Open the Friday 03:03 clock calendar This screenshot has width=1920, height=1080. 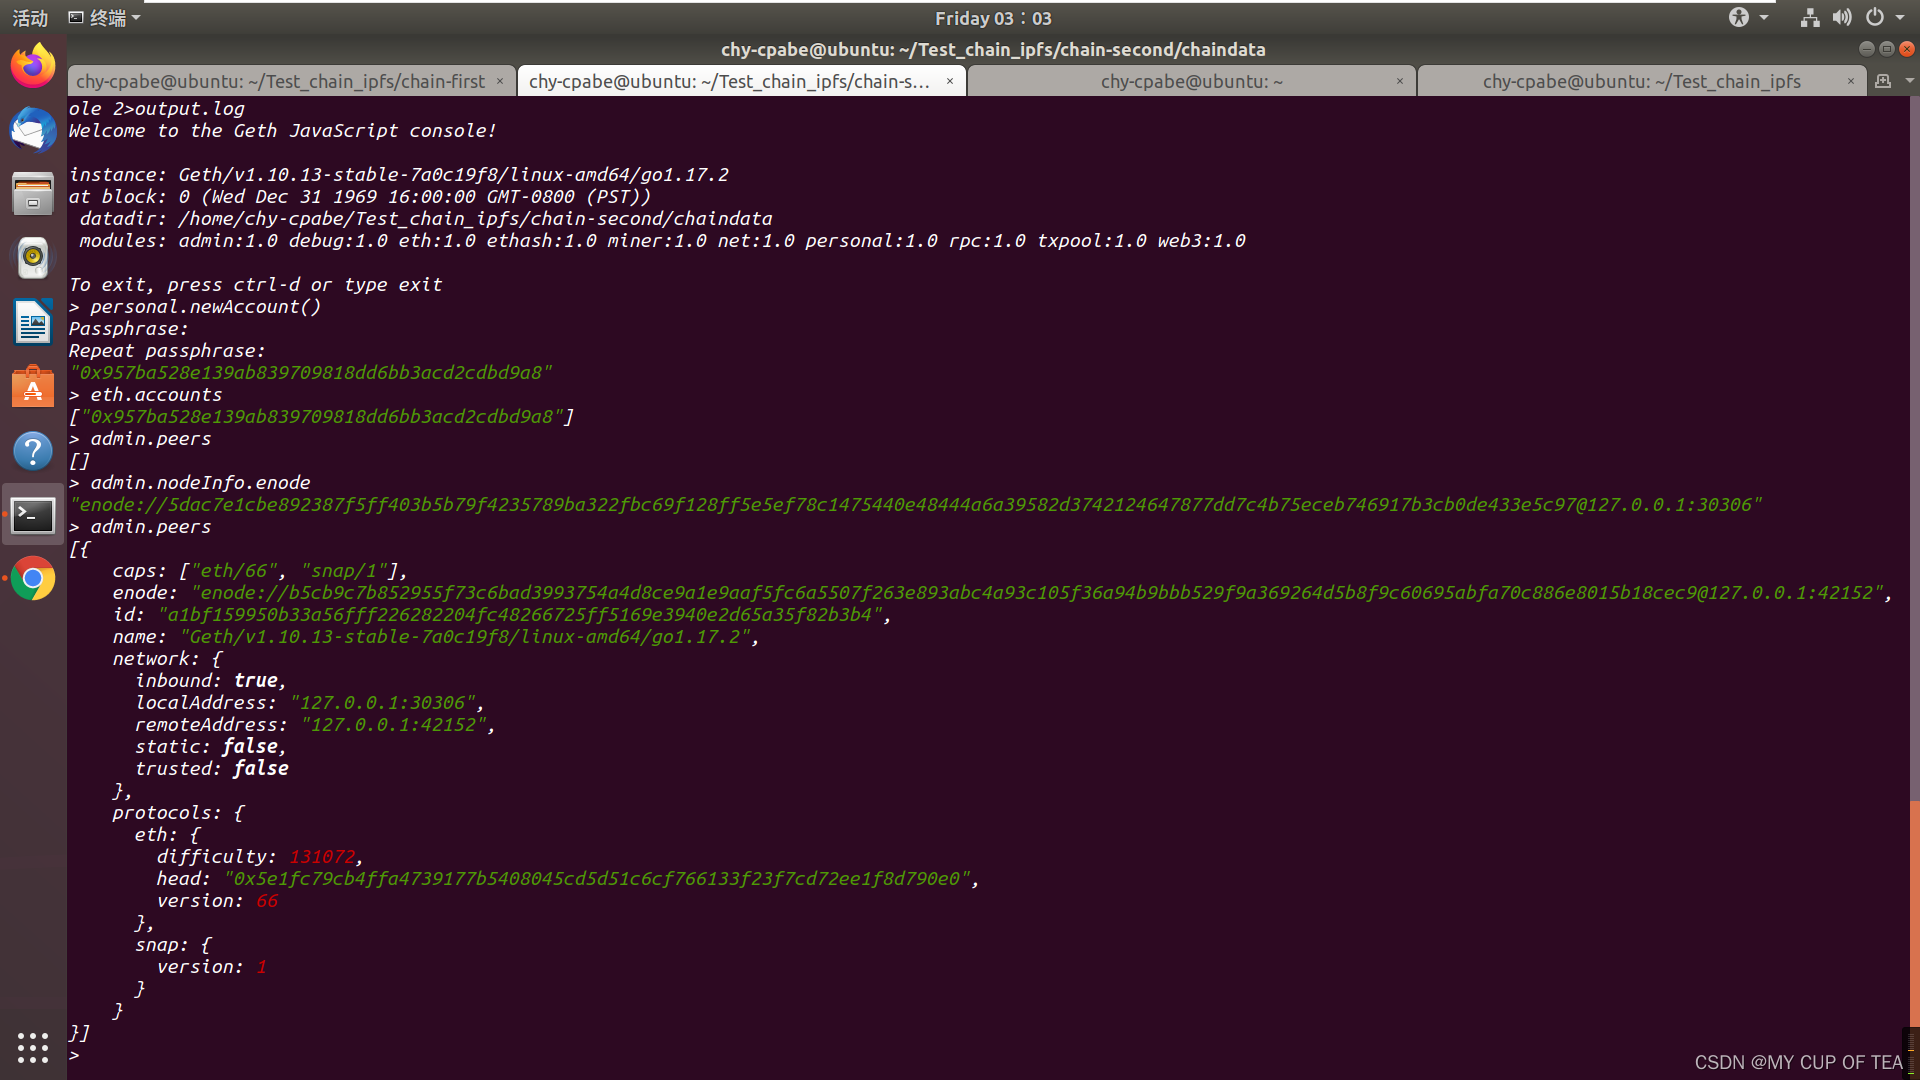click(x=993, y=18)
